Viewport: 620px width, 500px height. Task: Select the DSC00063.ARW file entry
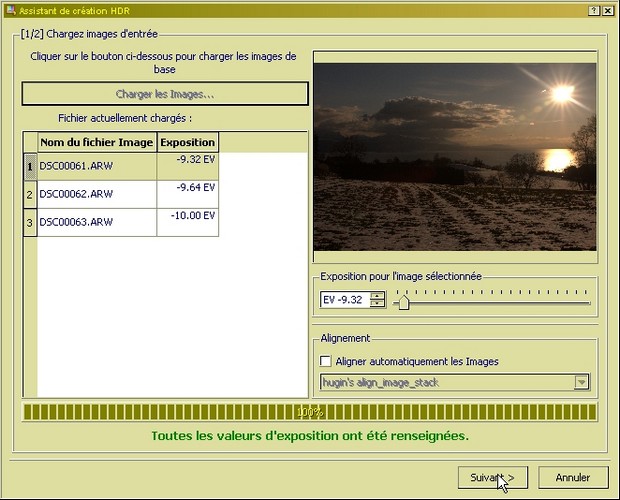pyautogui.click(x=96, y=222)
